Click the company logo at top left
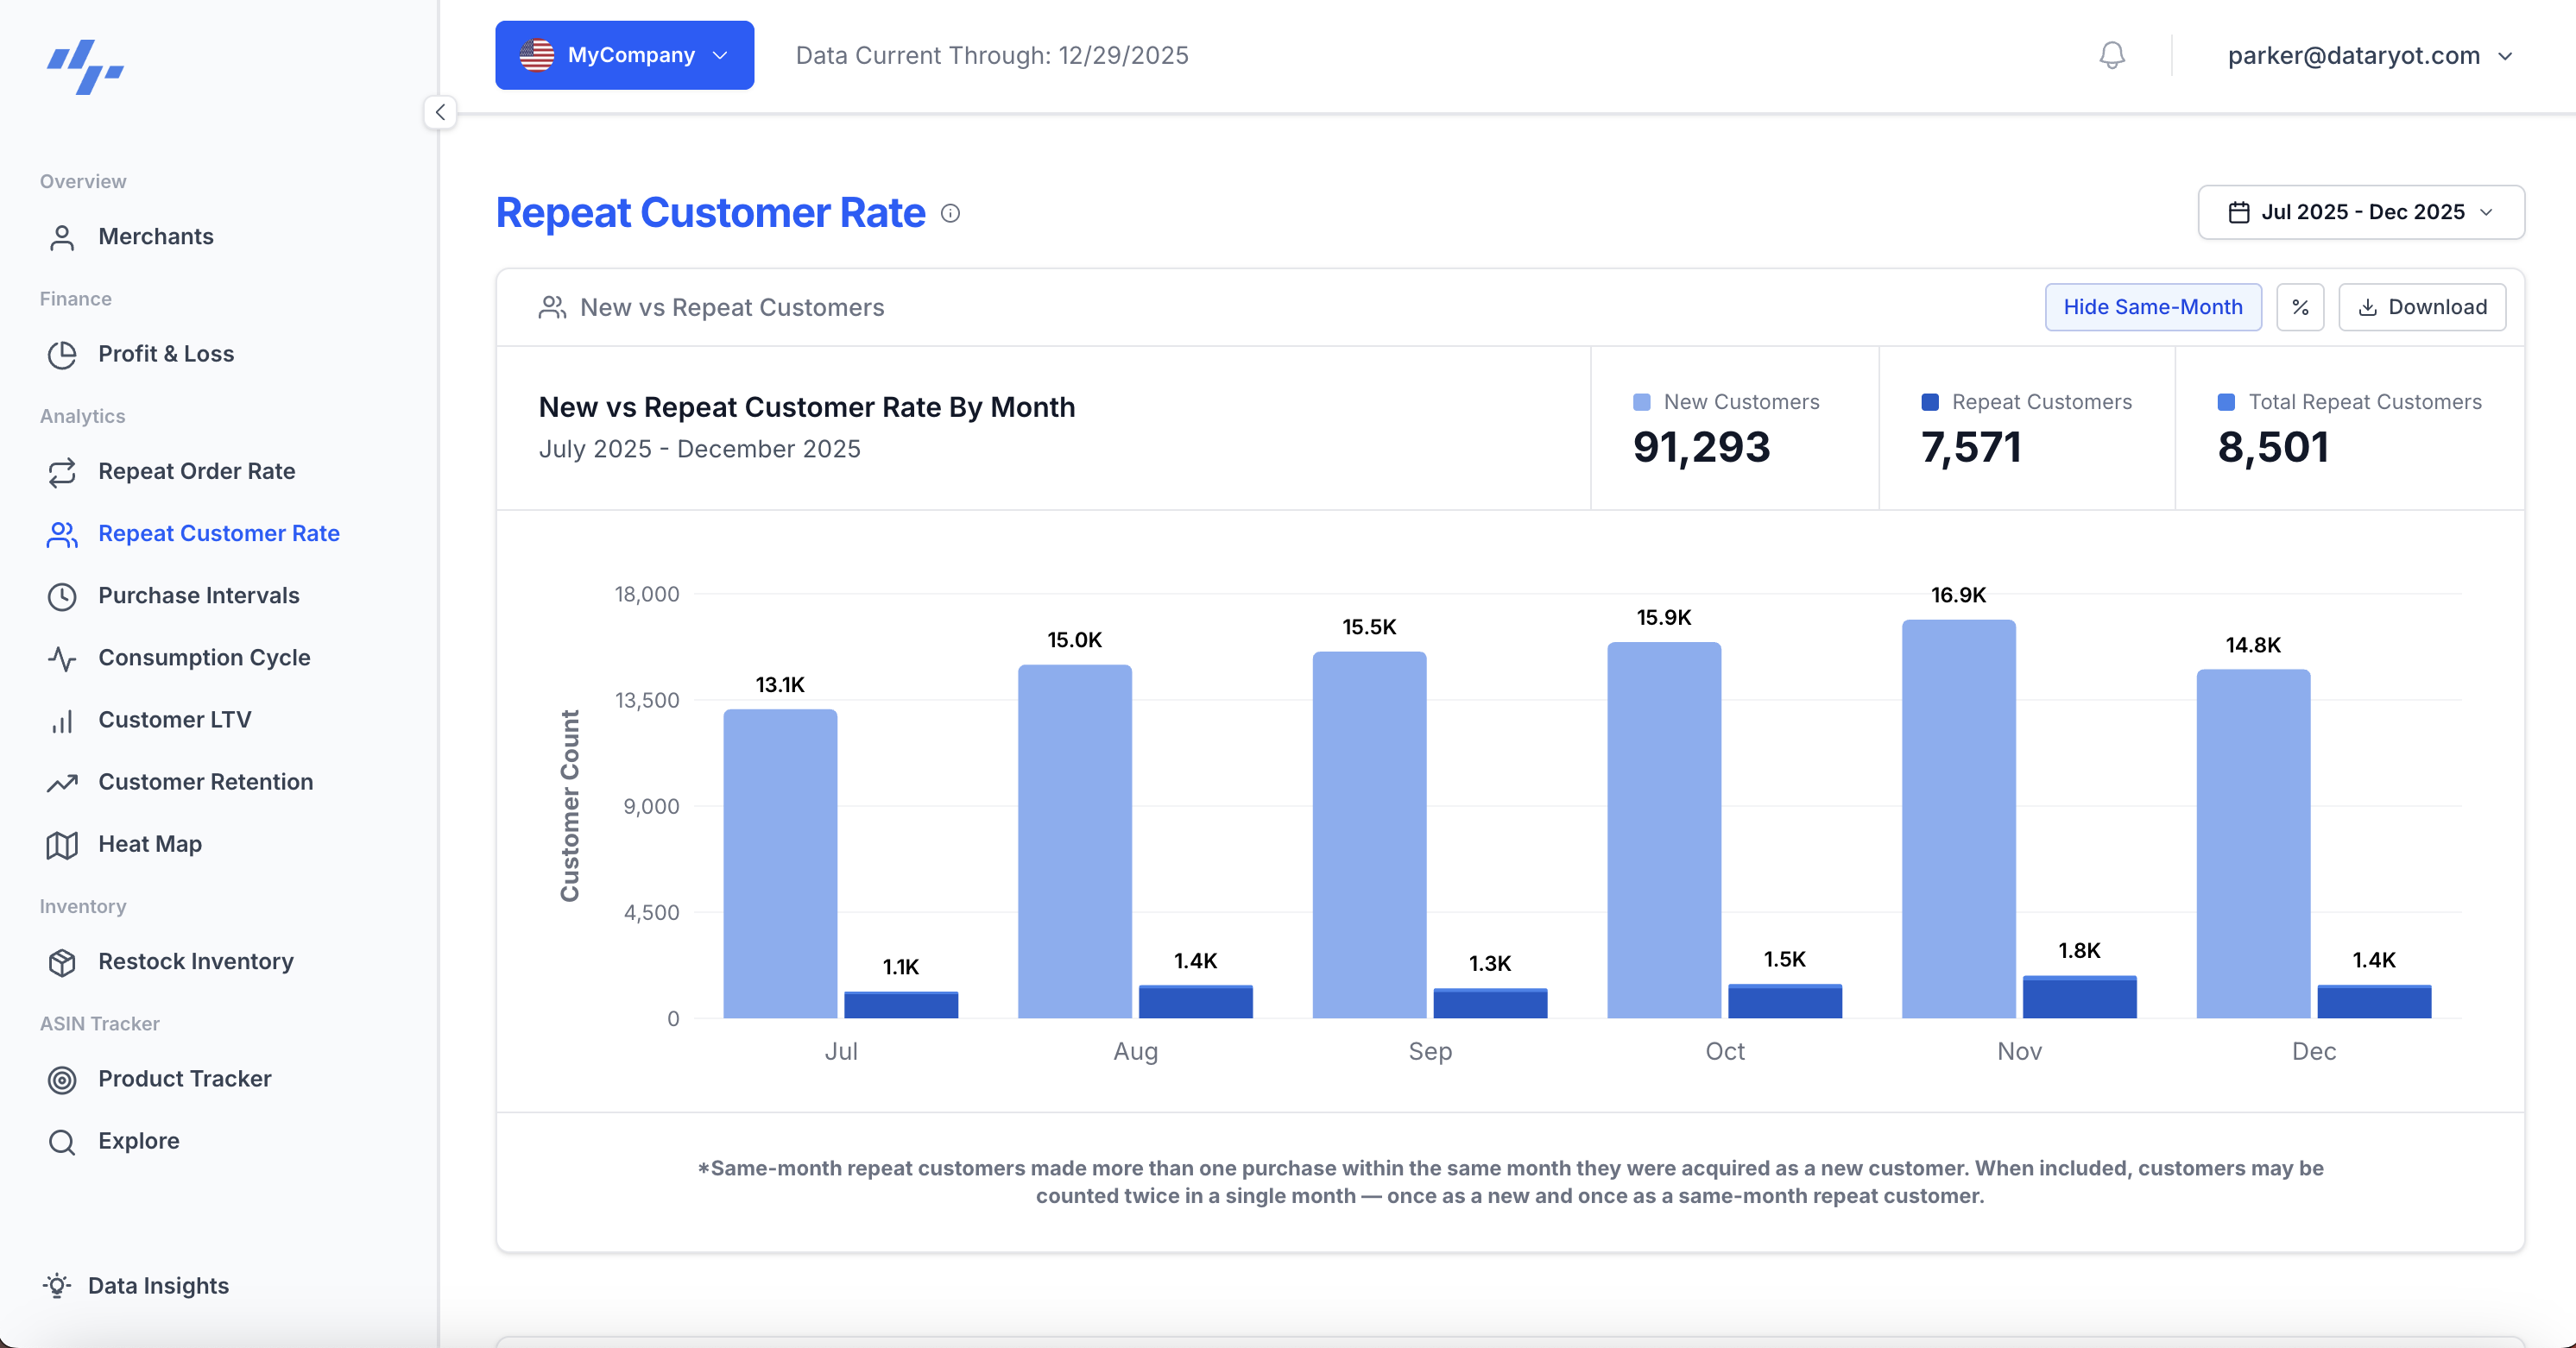This screenshot has width=2576, height=1348. click(x=86, y=68)
